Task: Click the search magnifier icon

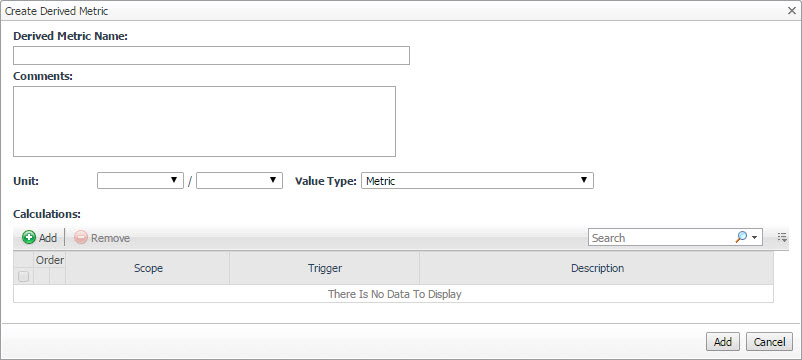Action: pyautogui.click(x=741, y=237)
